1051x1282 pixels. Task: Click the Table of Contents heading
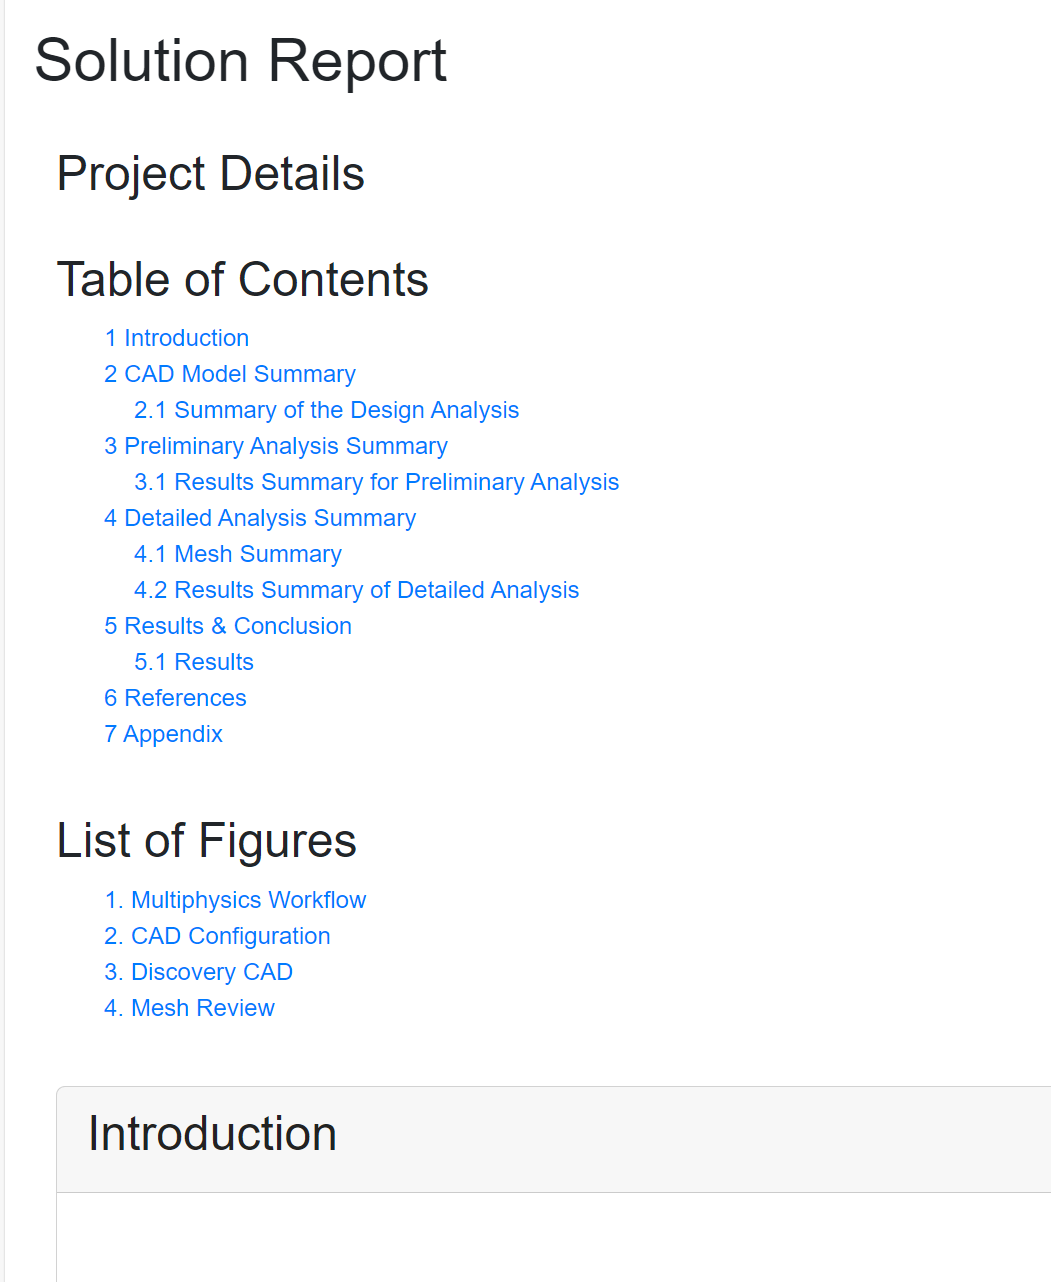pos(243,280)
